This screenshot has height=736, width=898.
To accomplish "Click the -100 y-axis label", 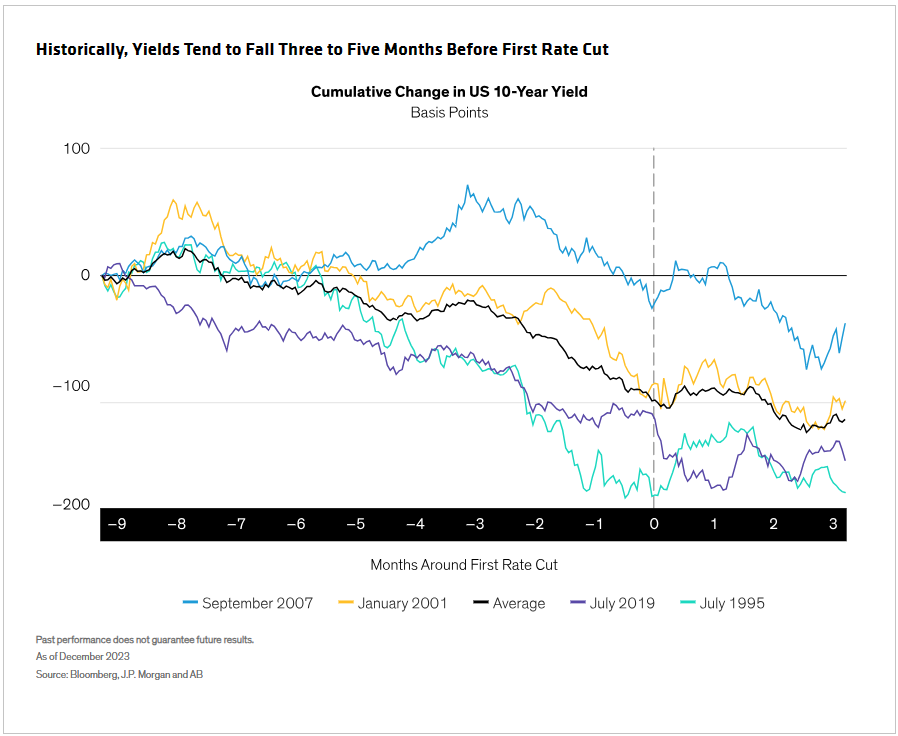I will [72, 386].
